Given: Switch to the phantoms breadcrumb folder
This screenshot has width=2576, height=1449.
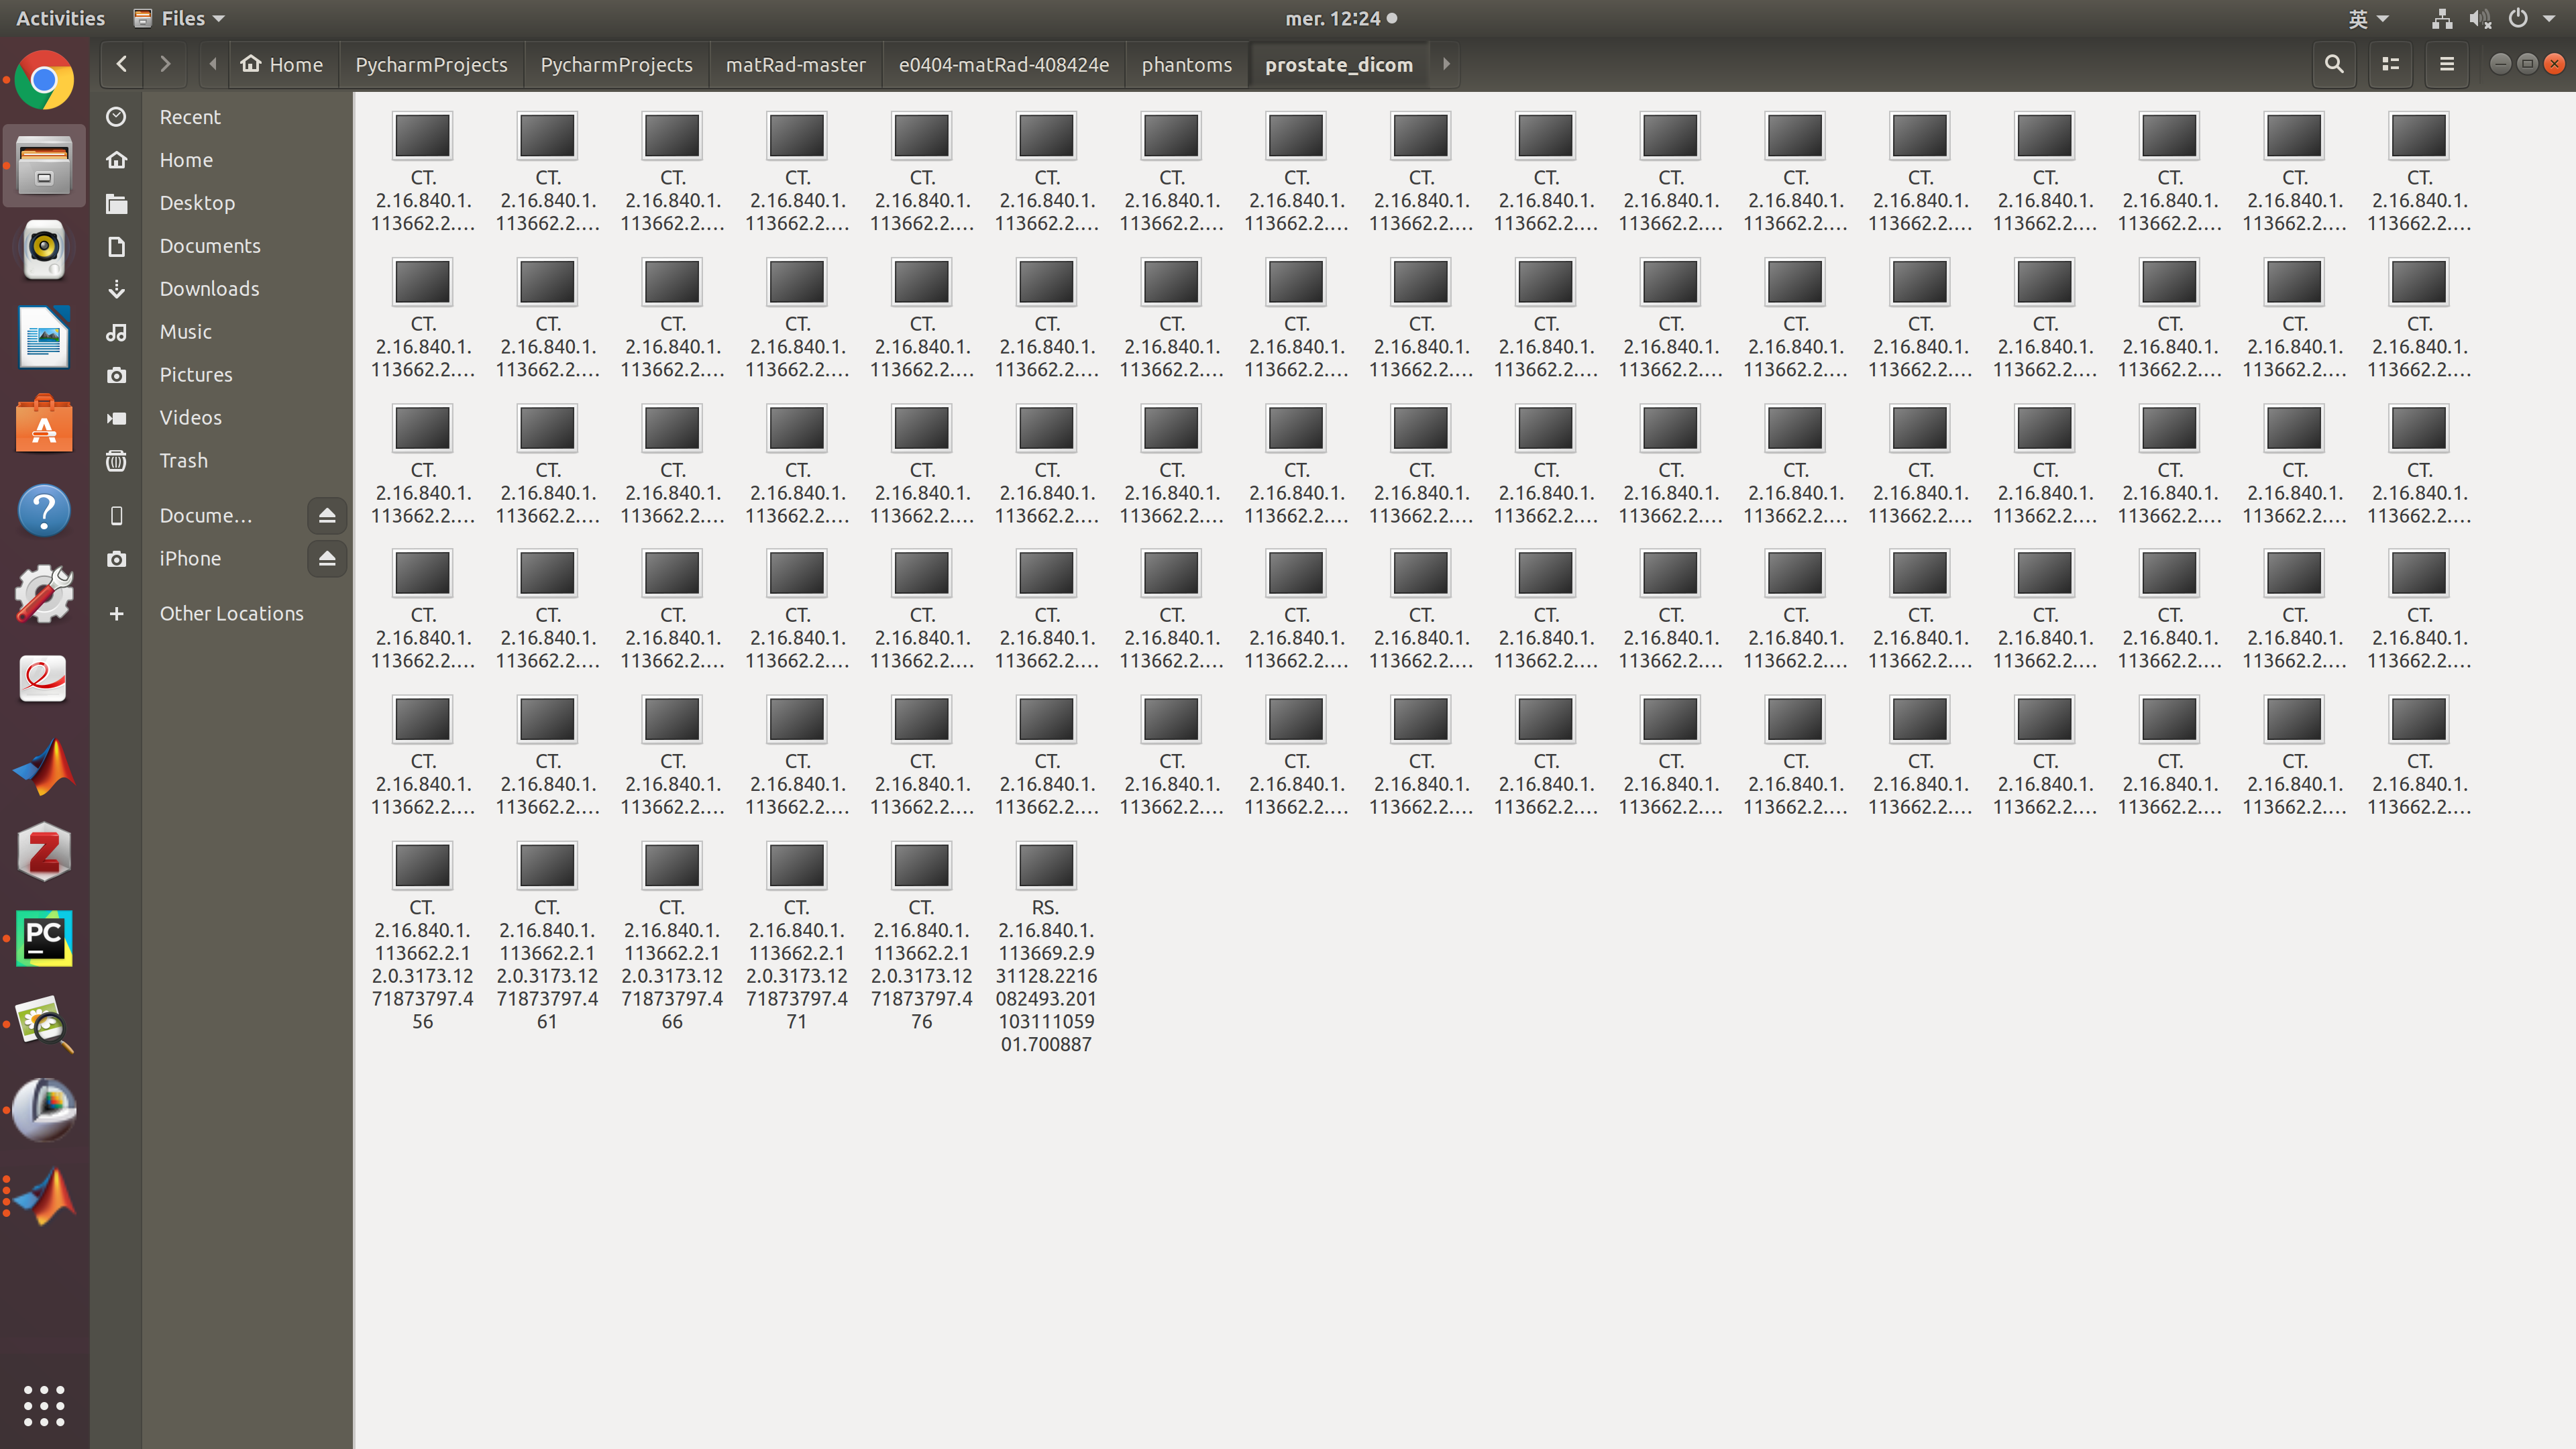Looking at the screenshot, I should point(1186,64).
